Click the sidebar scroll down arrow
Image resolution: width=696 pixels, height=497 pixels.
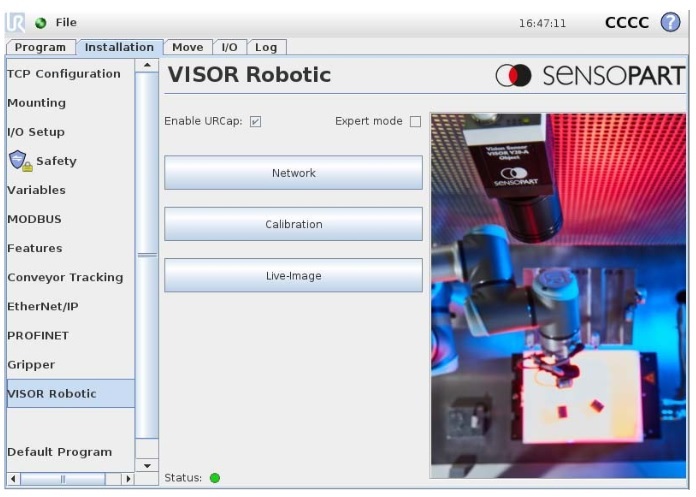click(x=147, y=465)
